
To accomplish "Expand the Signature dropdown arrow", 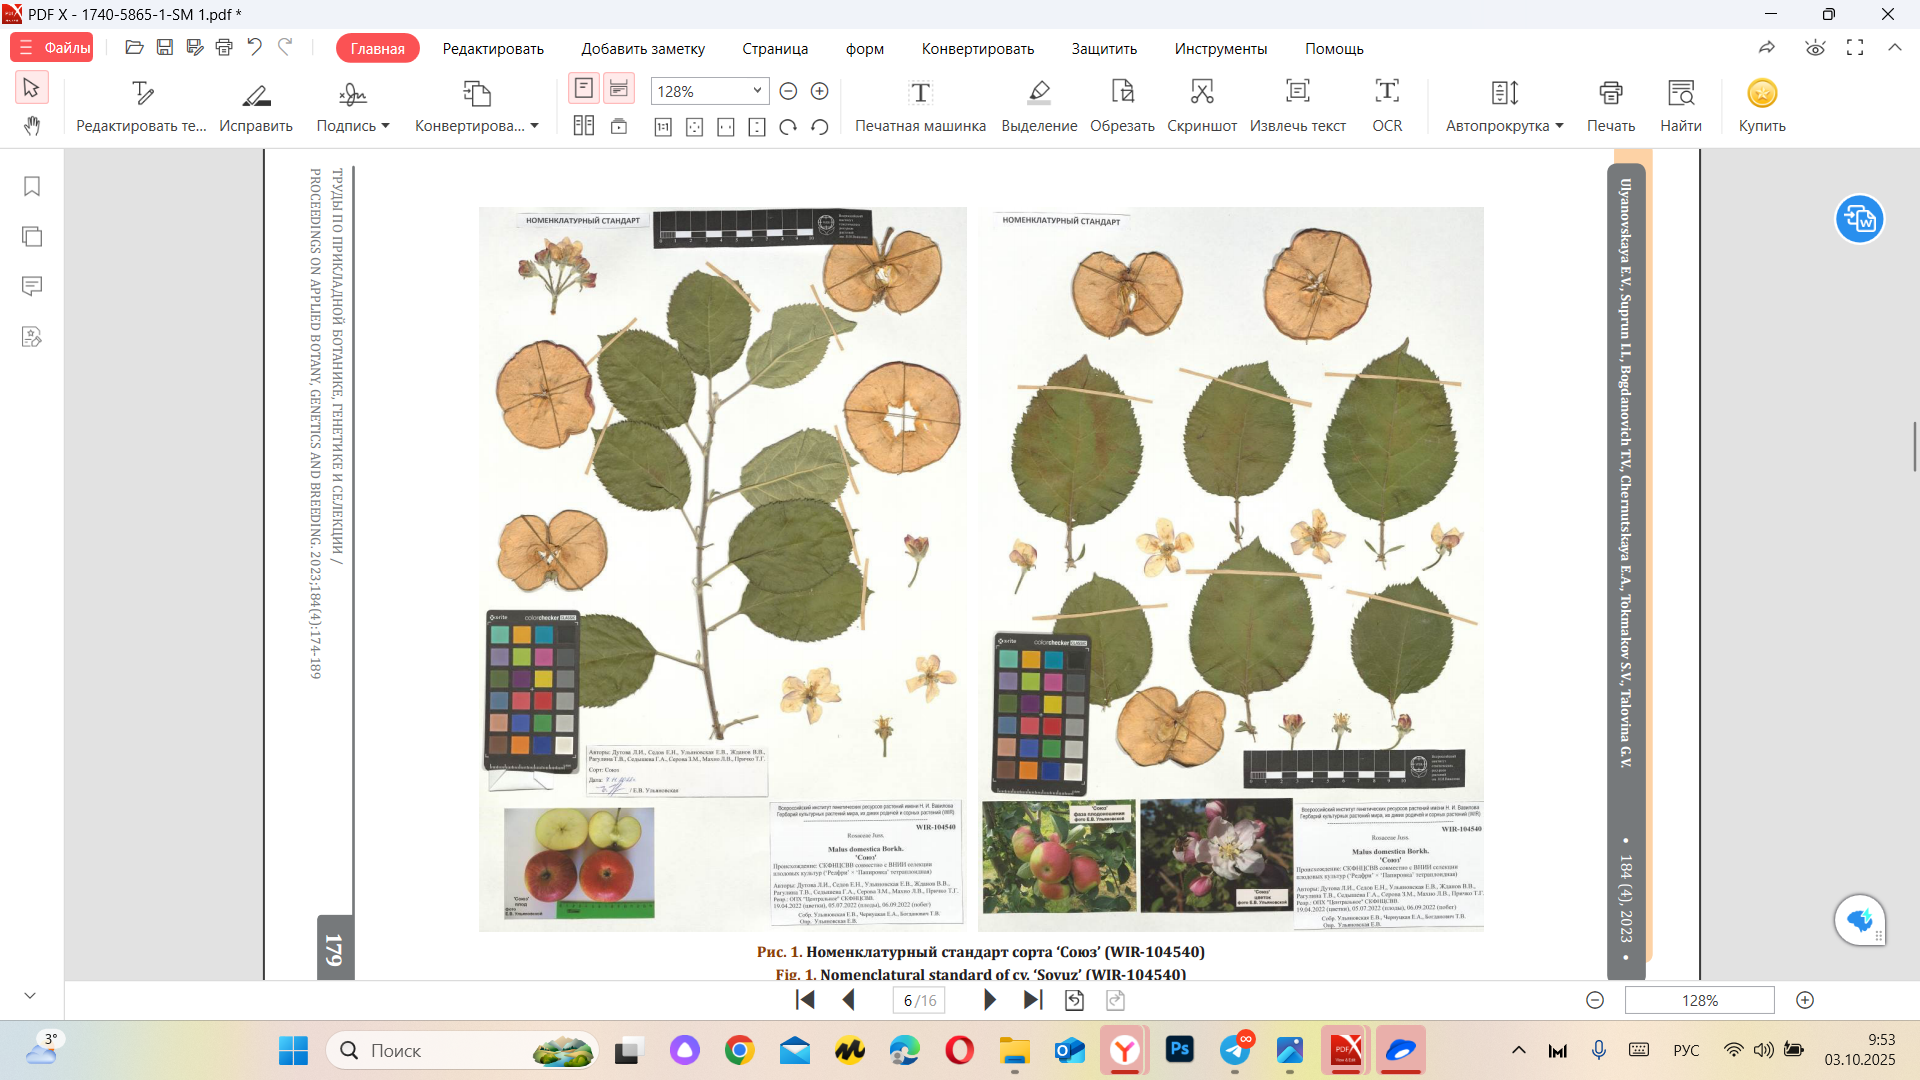I will tap(385, 126).
